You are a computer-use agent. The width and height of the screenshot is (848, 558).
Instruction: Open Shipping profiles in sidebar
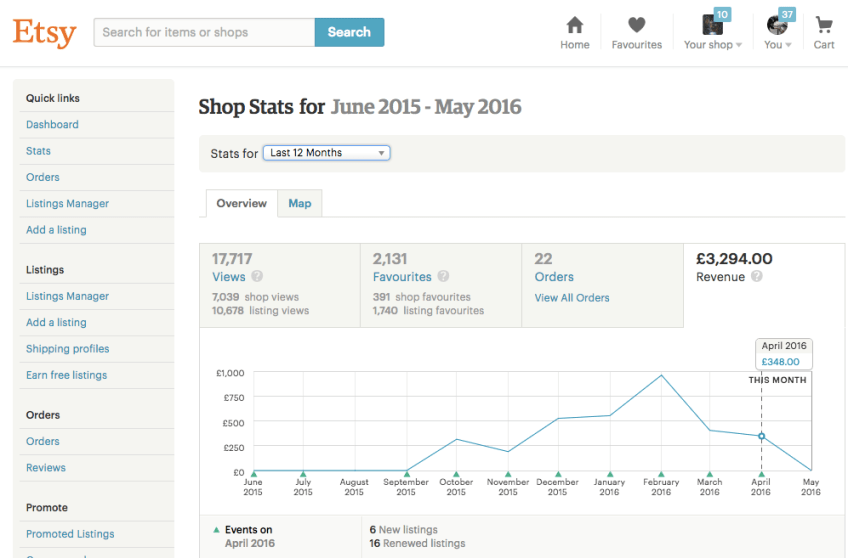click(68, 349)
